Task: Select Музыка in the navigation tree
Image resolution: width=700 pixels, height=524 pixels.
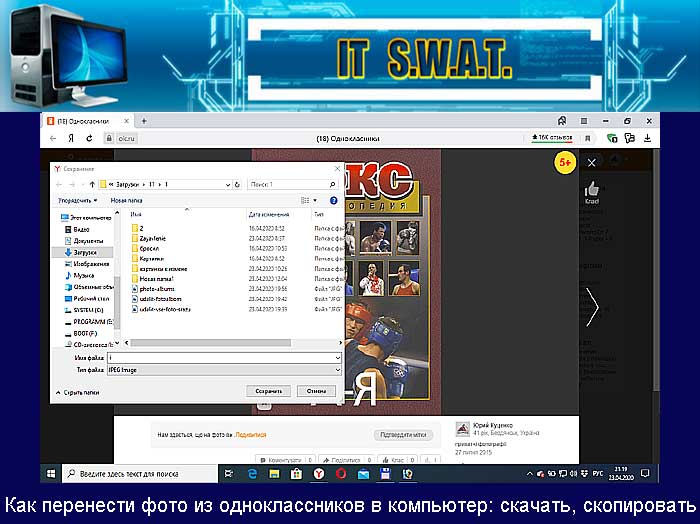Action: (79, 275)
